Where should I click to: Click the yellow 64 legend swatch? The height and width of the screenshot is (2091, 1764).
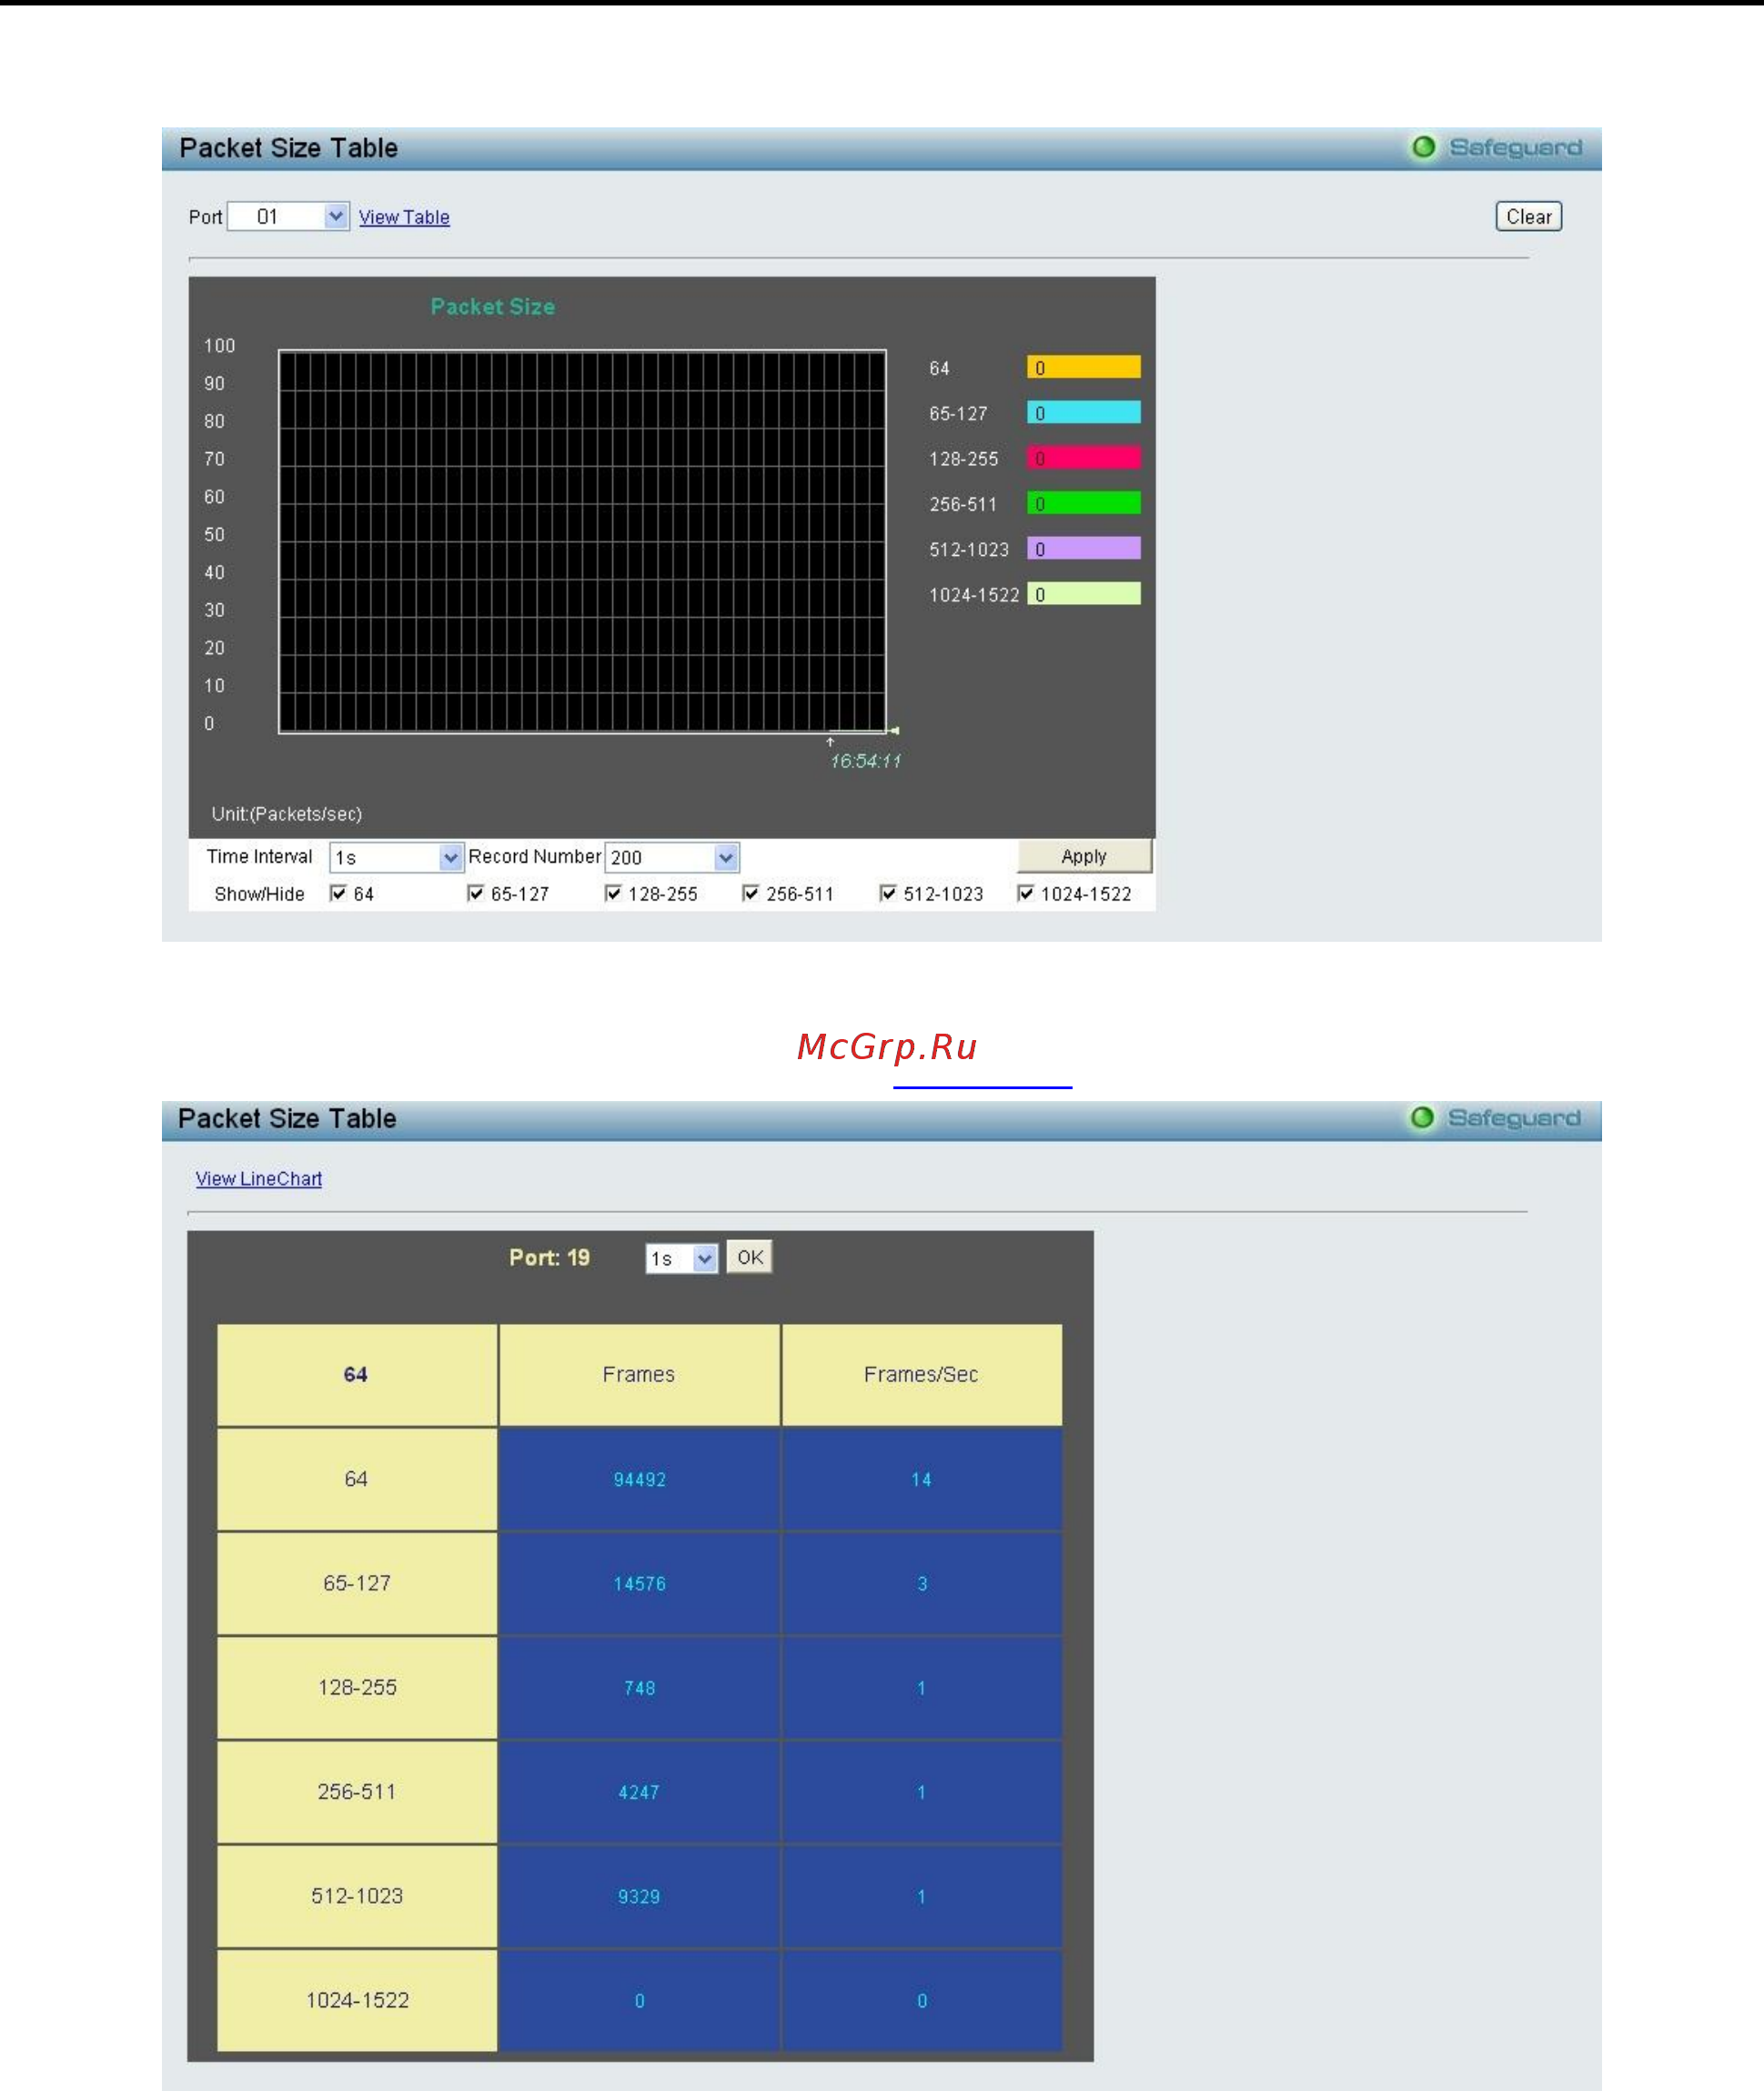[x=1083, y=367]
